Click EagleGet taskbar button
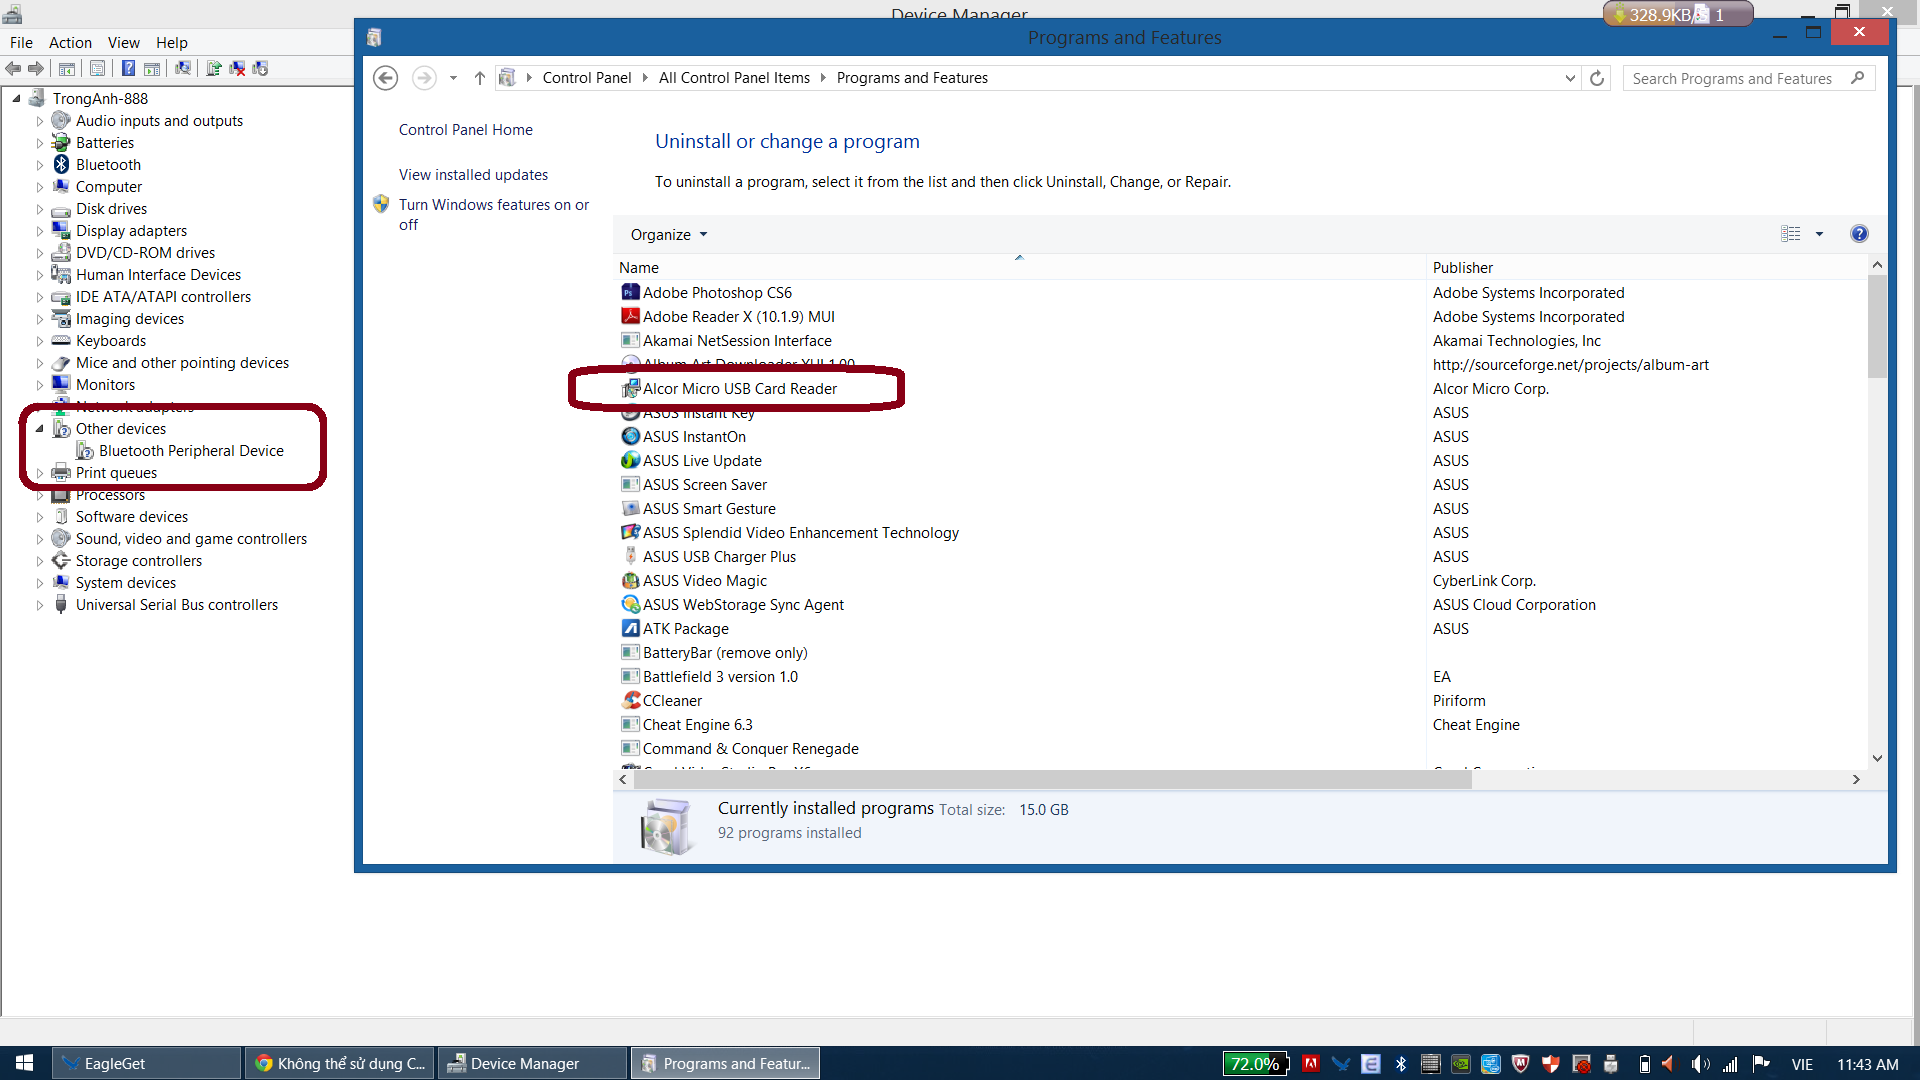Viewport: 1920px width, 1080px height. (146, 1064)
